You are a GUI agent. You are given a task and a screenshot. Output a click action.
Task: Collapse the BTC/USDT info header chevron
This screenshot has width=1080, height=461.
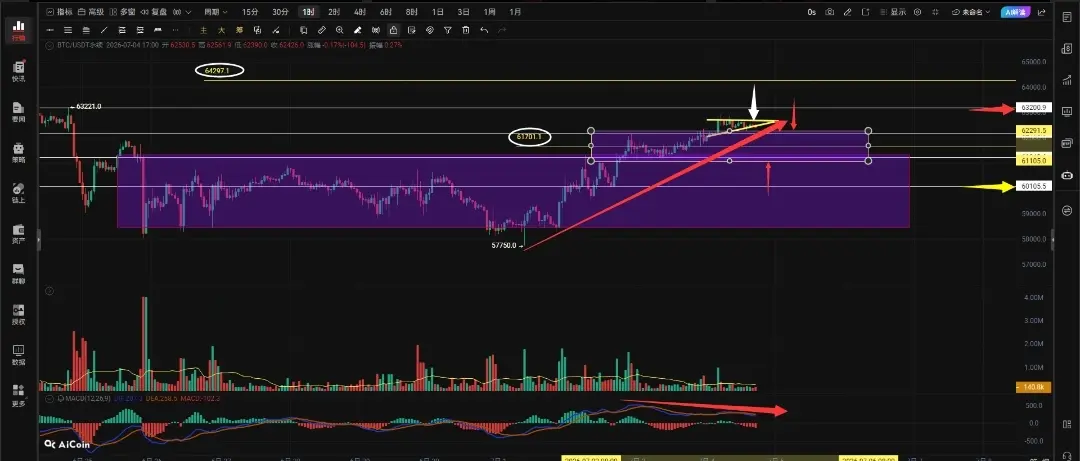[49, 45]
